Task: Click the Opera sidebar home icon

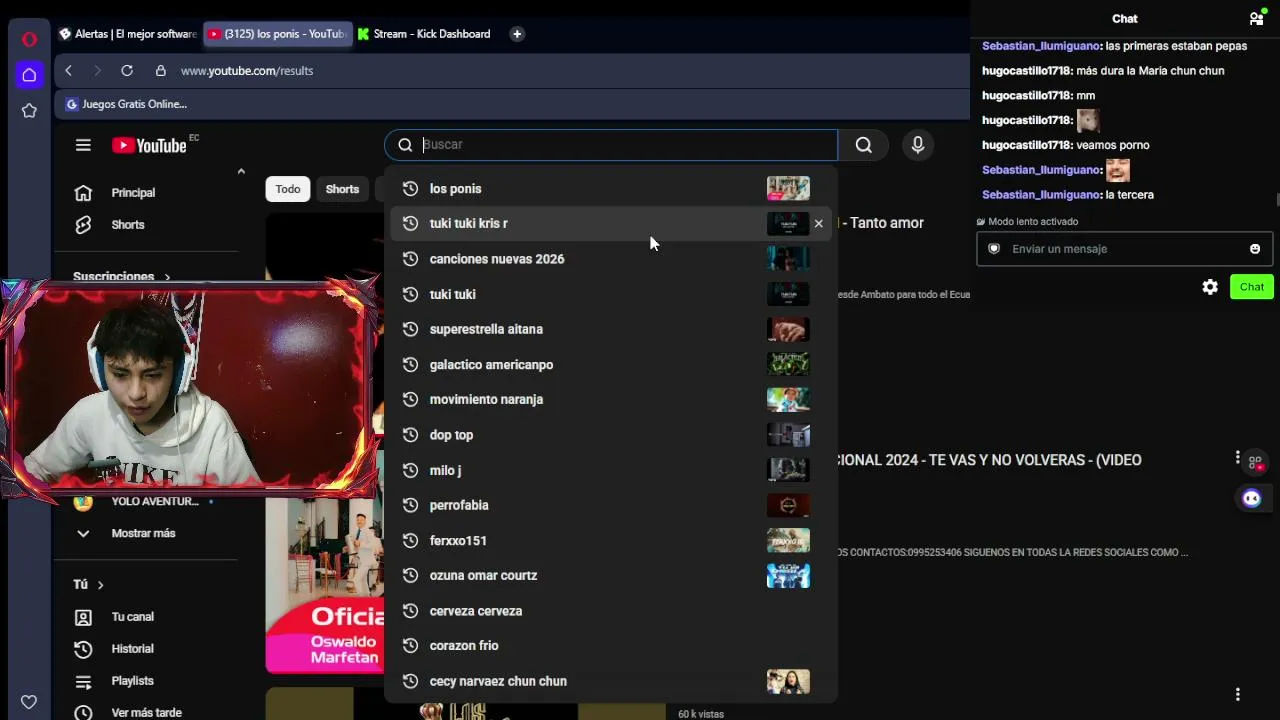Action: (29, 75)
